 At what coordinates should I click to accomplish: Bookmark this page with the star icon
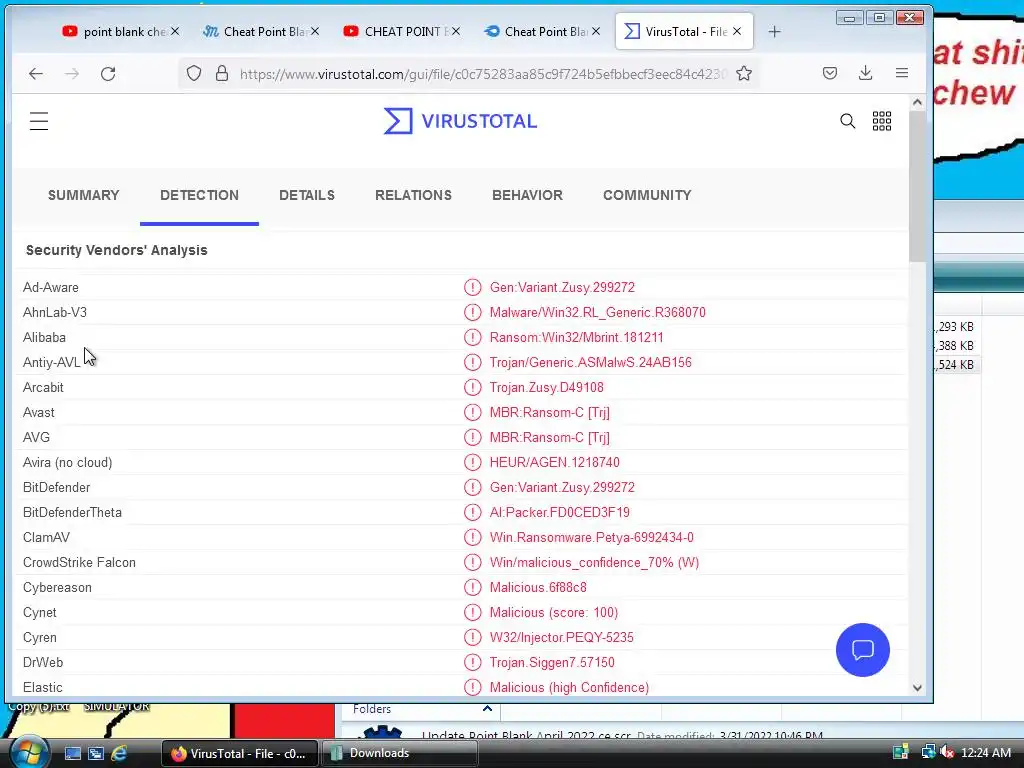tap(744, 73)
